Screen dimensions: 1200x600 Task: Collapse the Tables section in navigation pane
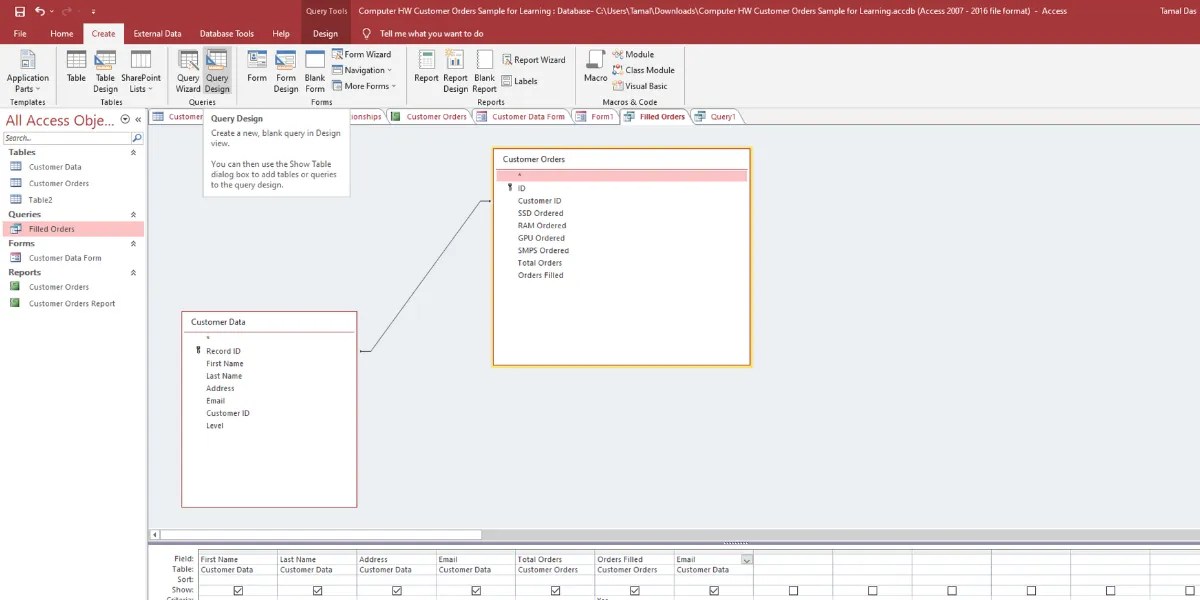tap(132, 152)
